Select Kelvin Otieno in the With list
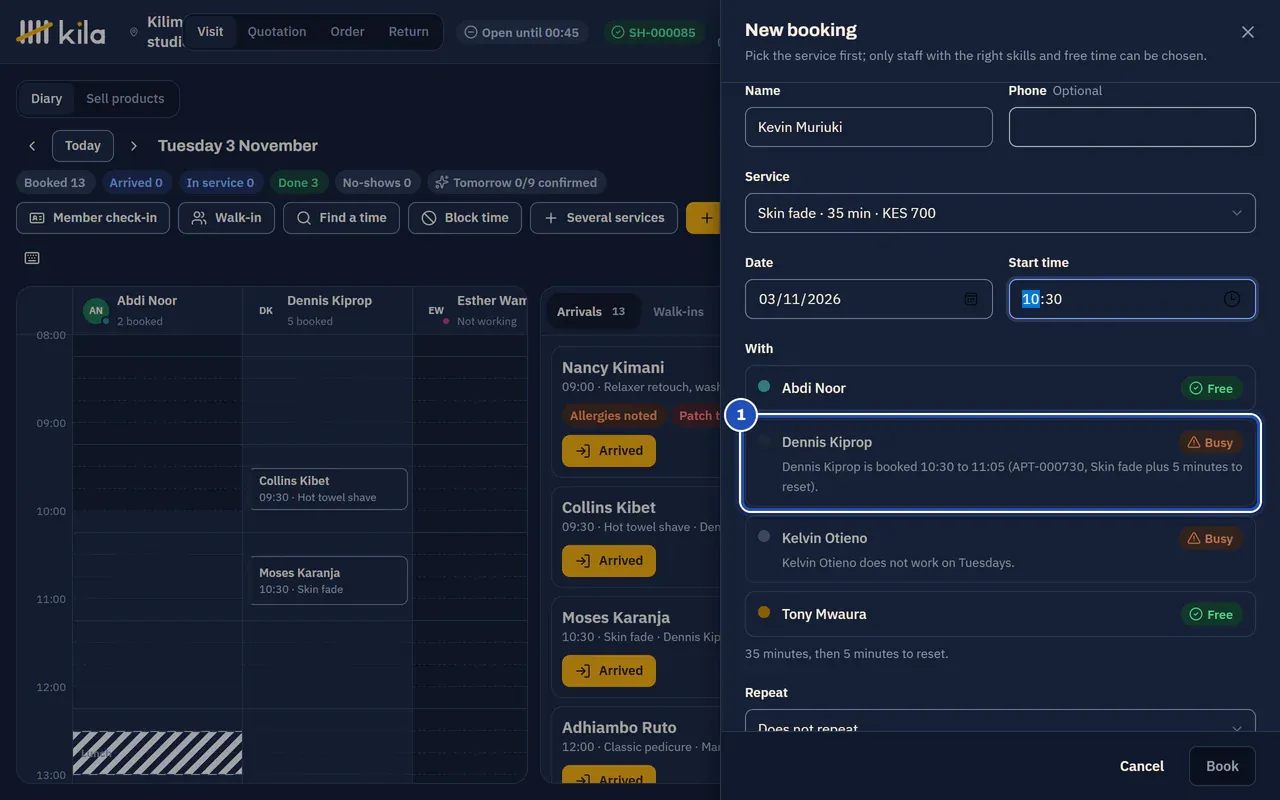This screenshot has height=800, width=1280. click(x=1000, y=549)
